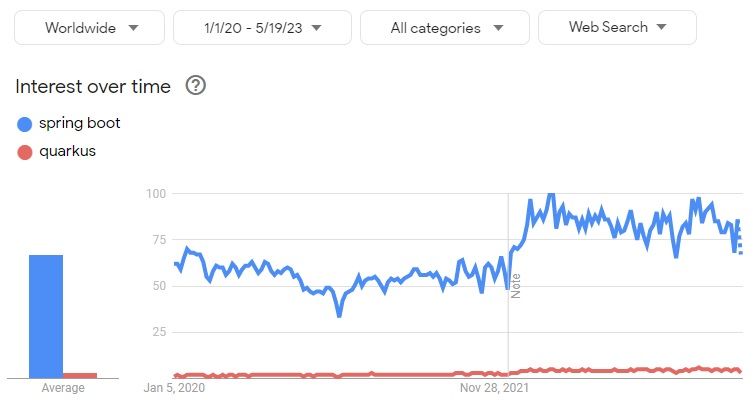
Task: Click the red quarkus average bar
Action: tap(80, 376)
